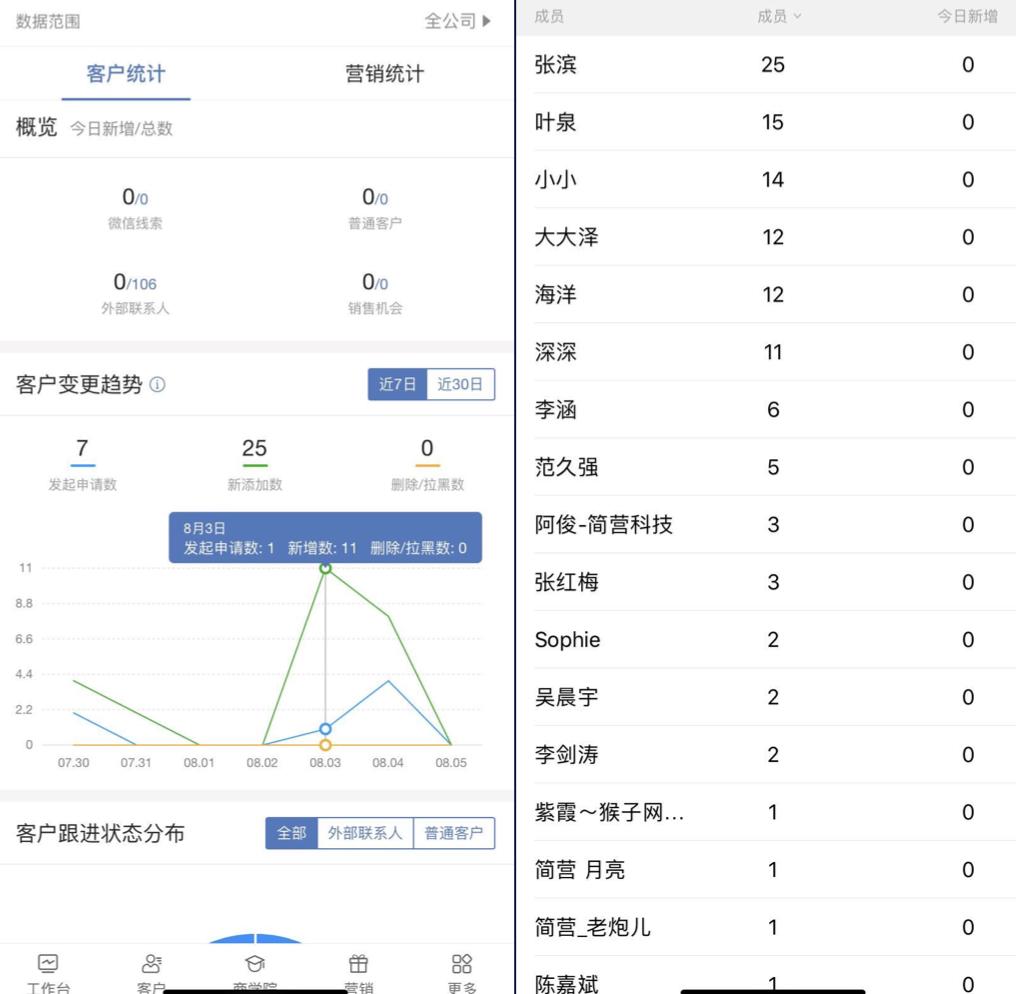1016x994 pixels.
Task: Switch trend range to 近30日
Action: click(460, 383)
